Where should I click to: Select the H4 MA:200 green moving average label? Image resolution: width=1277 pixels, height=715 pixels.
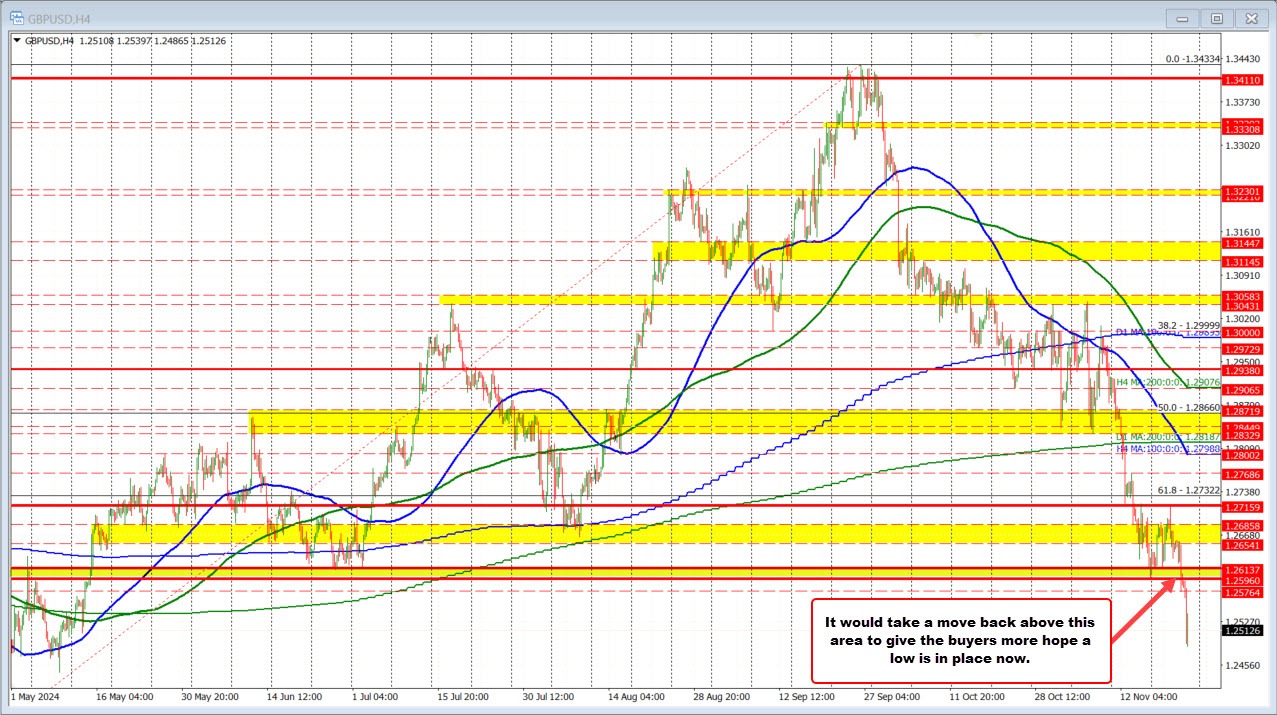point(1168,382)
